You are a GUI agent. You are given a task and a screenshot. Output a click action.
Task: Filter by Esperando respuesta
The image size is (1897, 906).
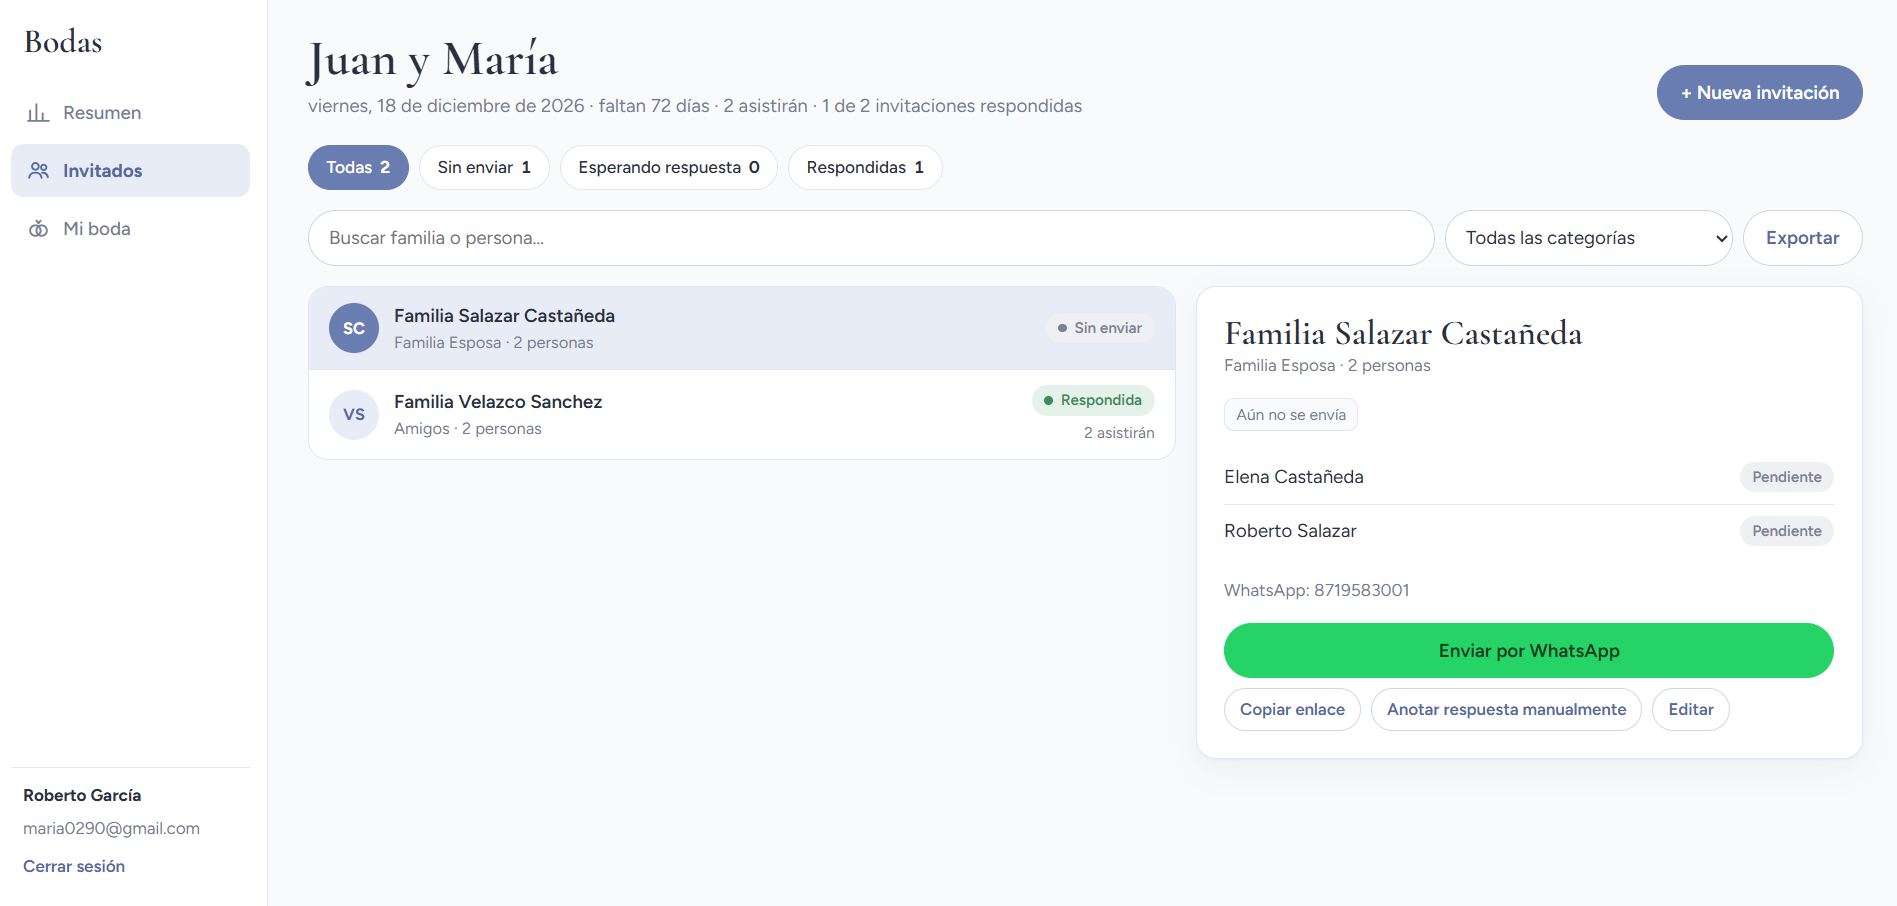669,168
